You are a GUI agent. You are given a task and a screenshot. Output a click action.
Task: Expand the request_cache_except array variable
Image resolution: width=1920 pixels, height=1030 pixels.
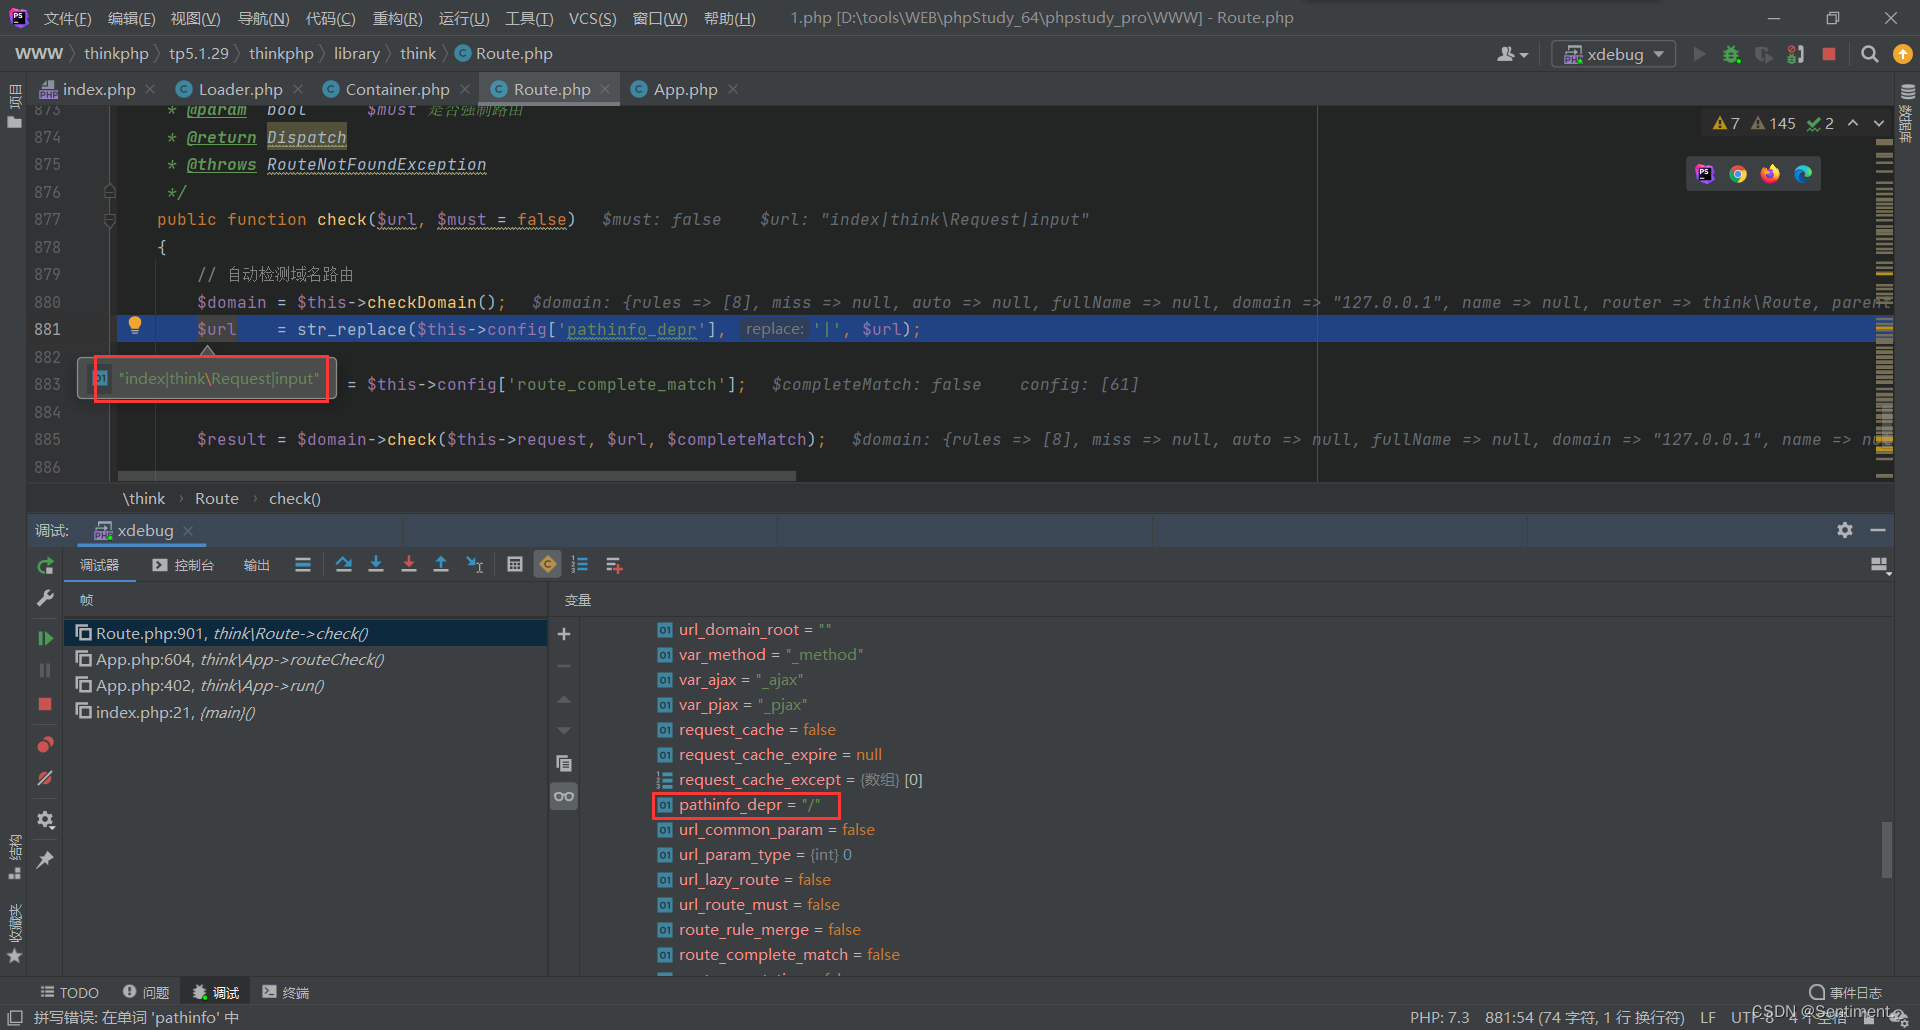tap(664, 780)
